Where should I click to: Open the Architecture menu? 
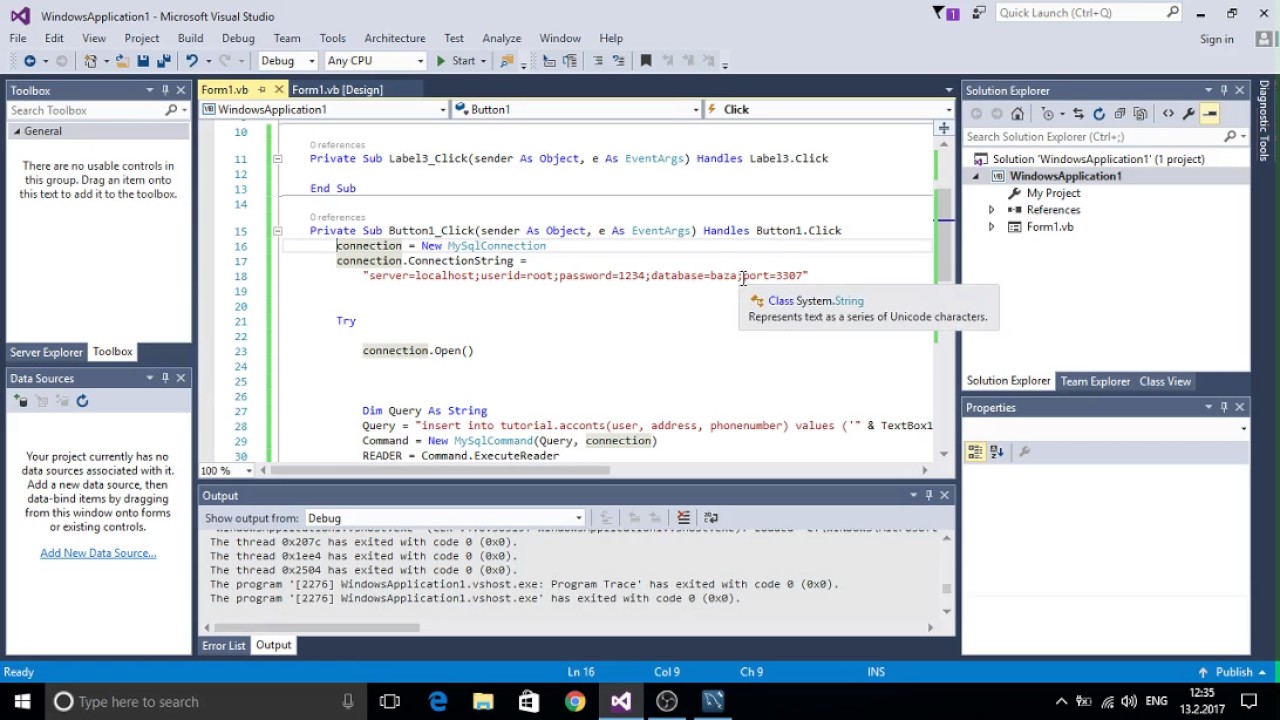[395, 38]
